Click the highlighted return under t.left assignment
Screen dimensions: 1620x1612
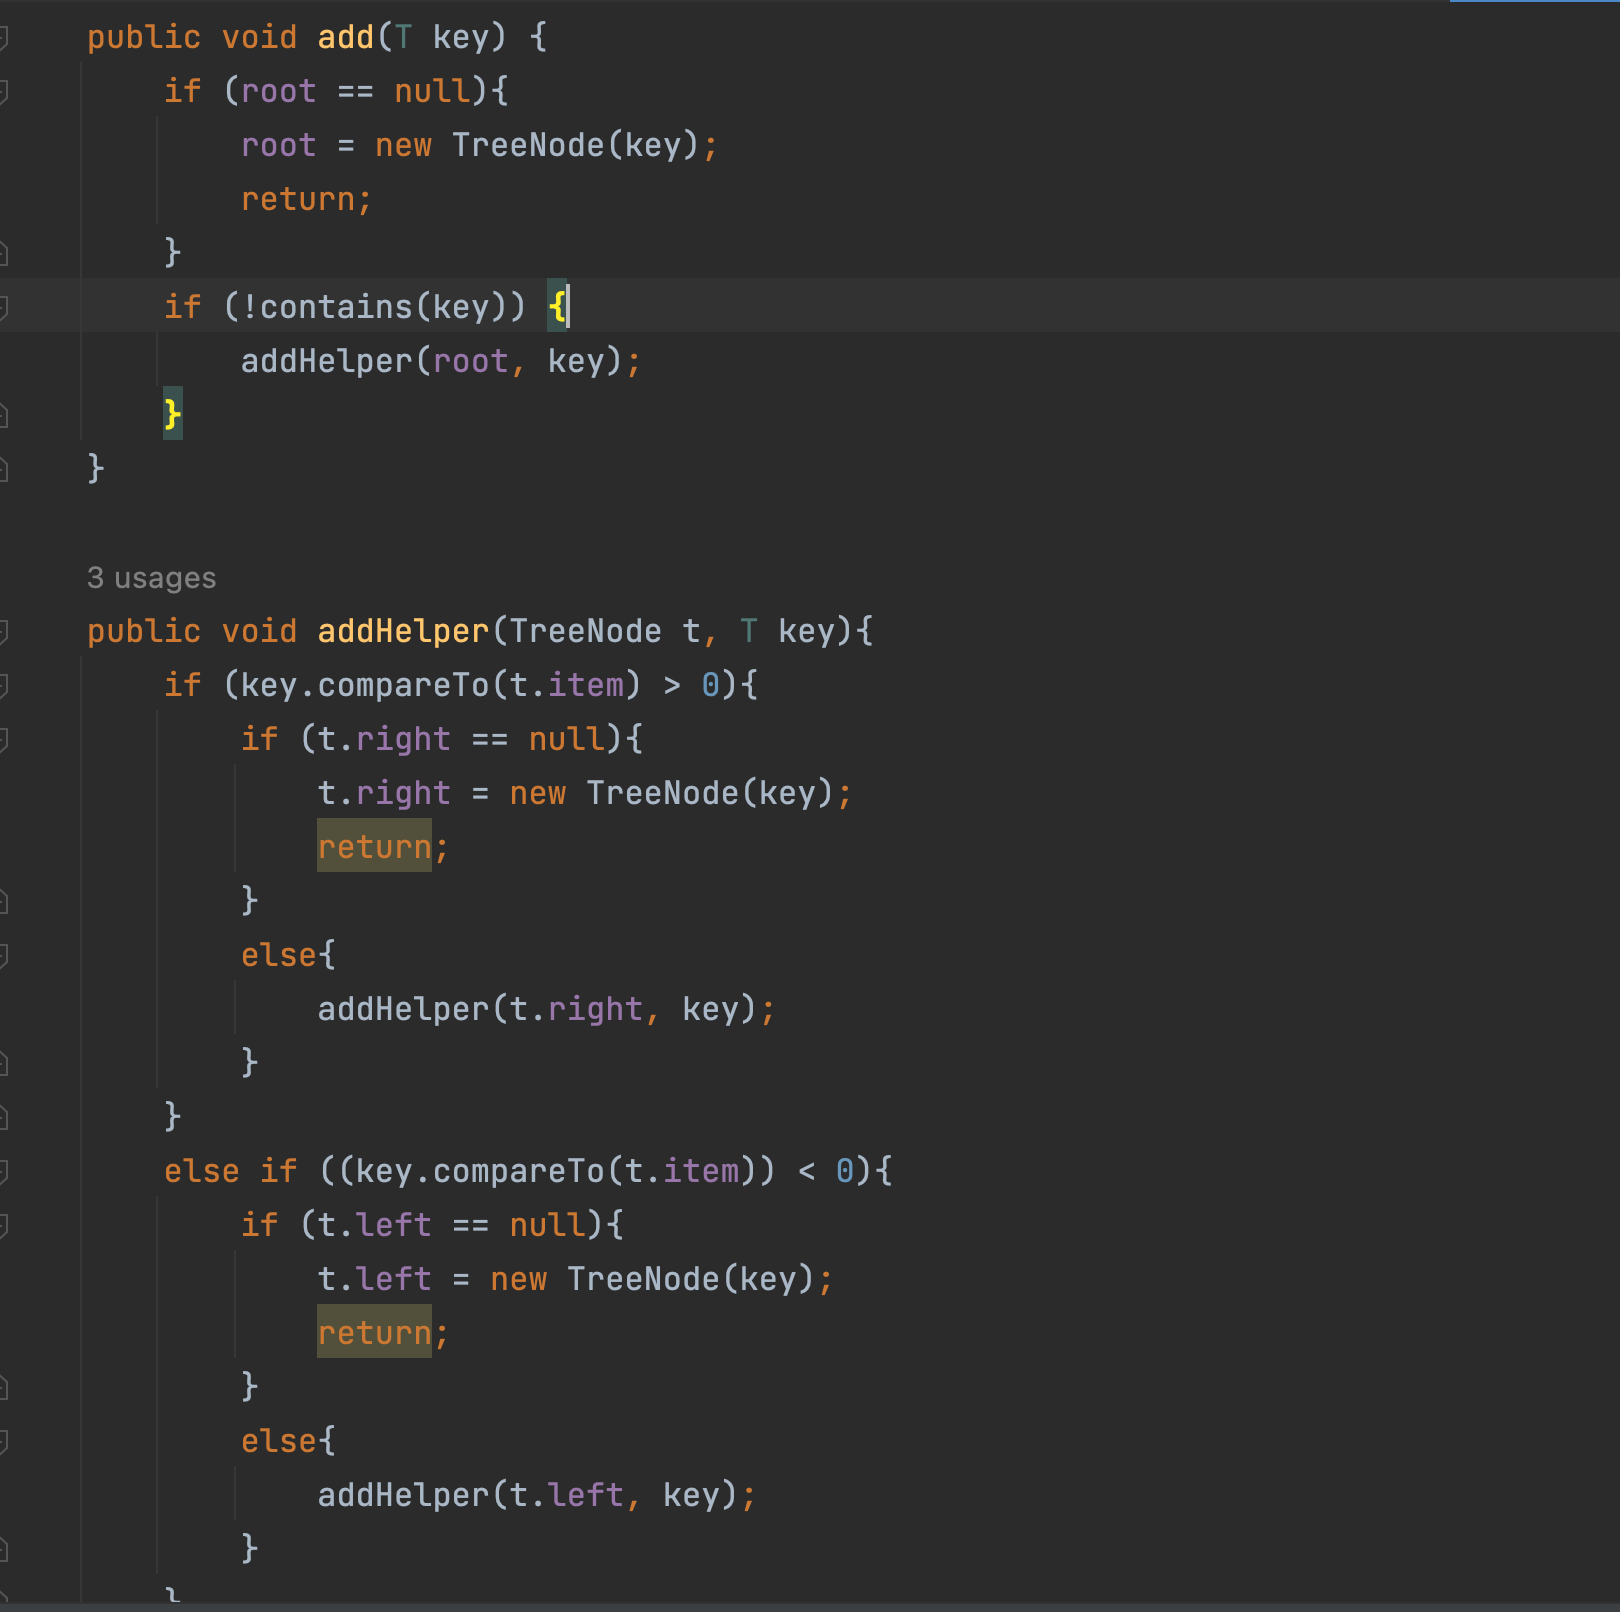tap(374, 1332)
